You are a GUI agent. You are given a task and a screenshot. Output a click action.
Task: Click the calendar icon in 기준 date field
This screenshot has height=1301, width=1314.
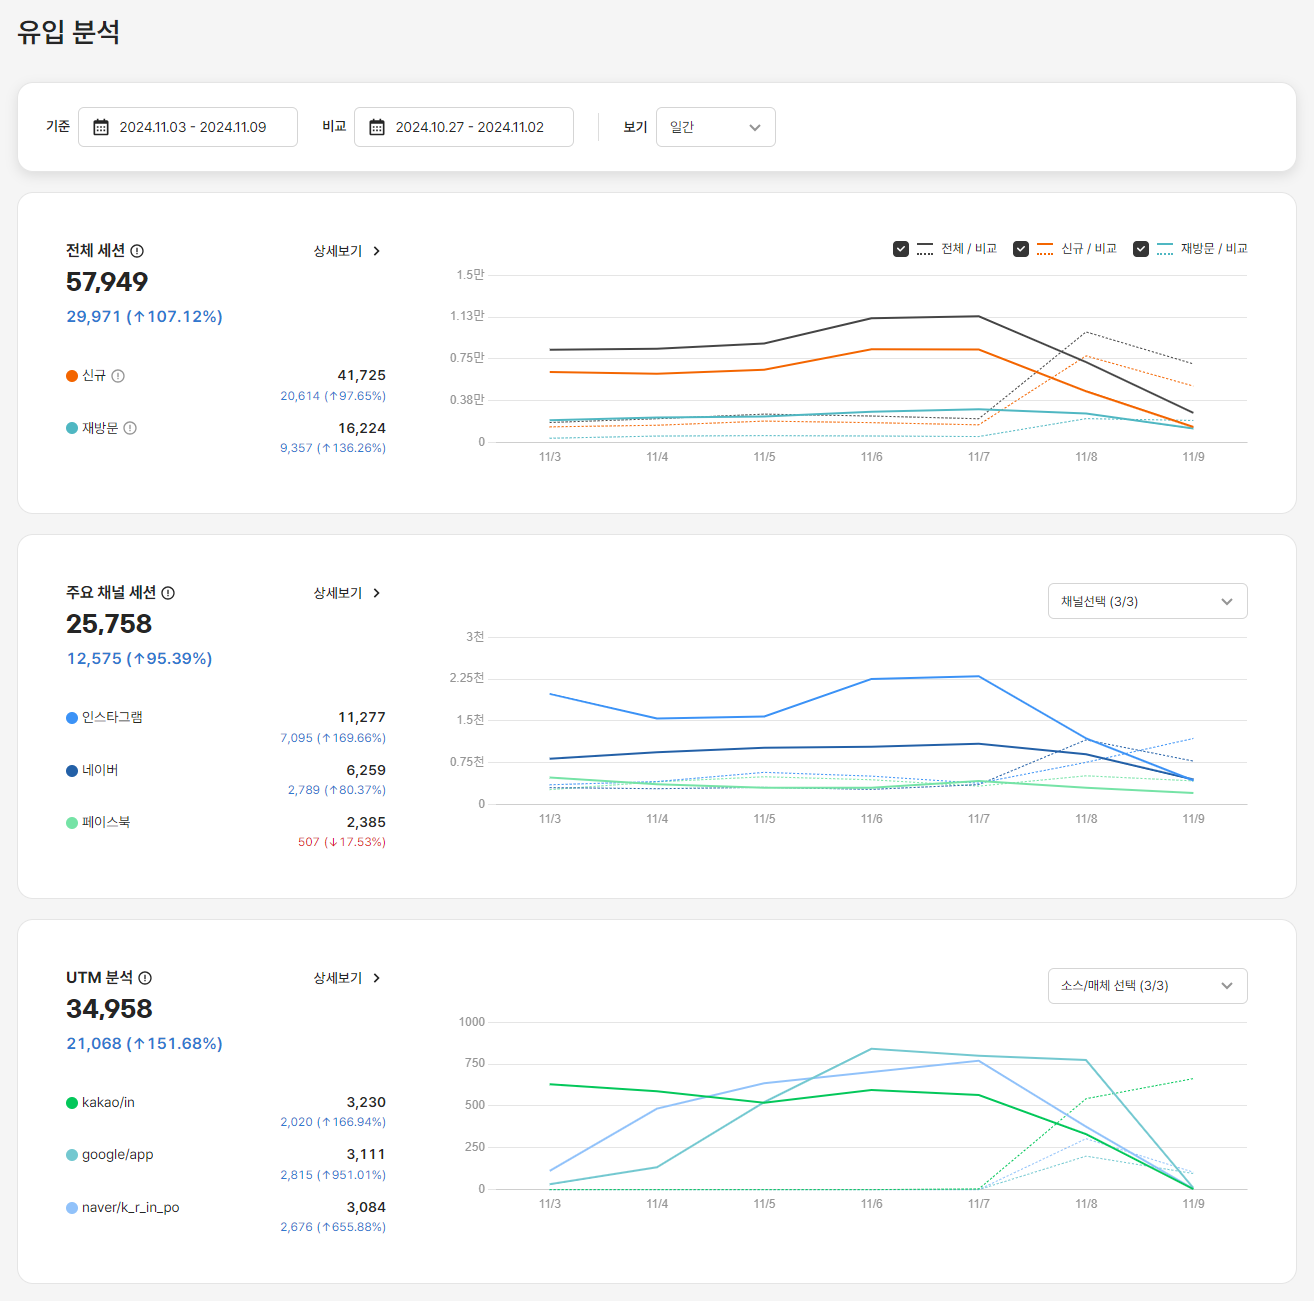[101, 127]
